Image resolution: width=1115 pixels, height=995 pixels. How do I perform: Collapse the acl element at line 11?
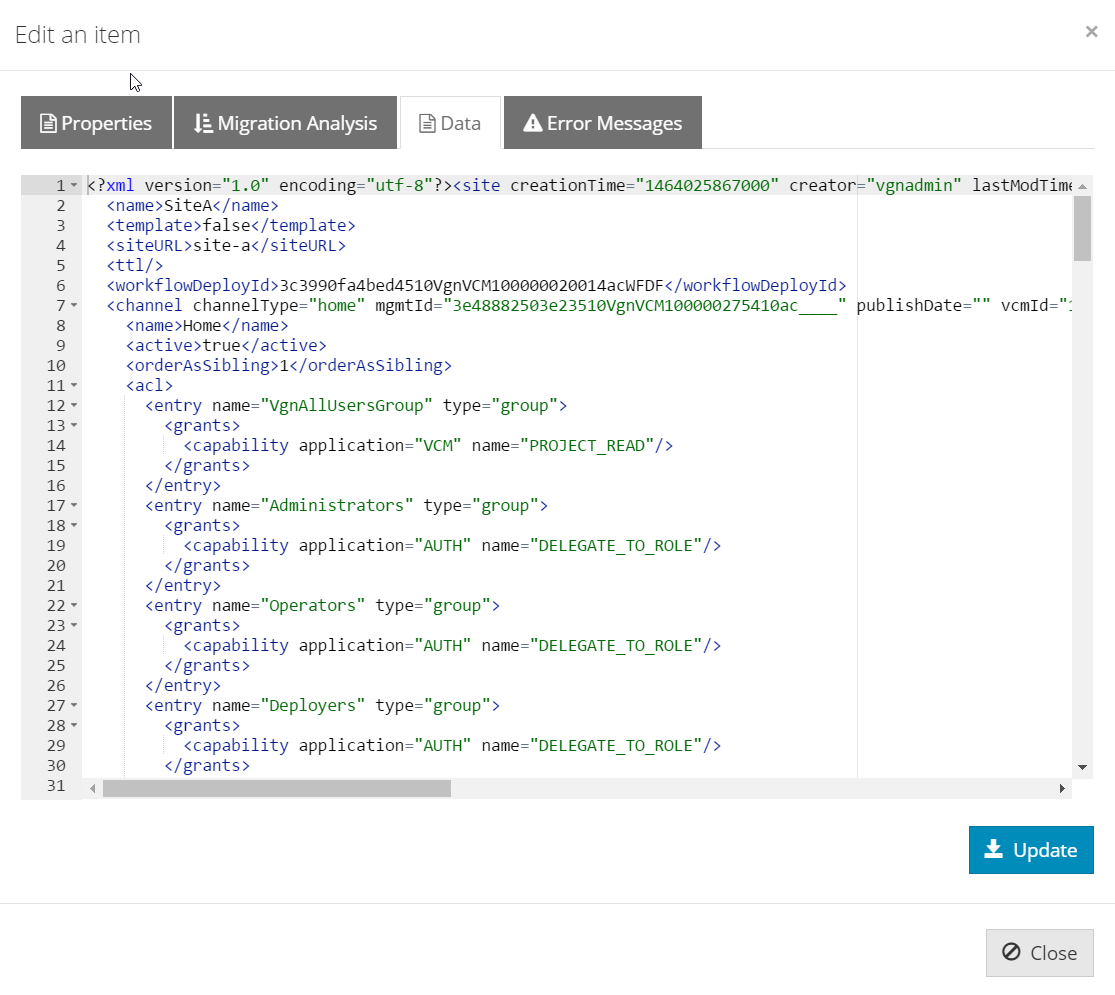coord(74,385)
